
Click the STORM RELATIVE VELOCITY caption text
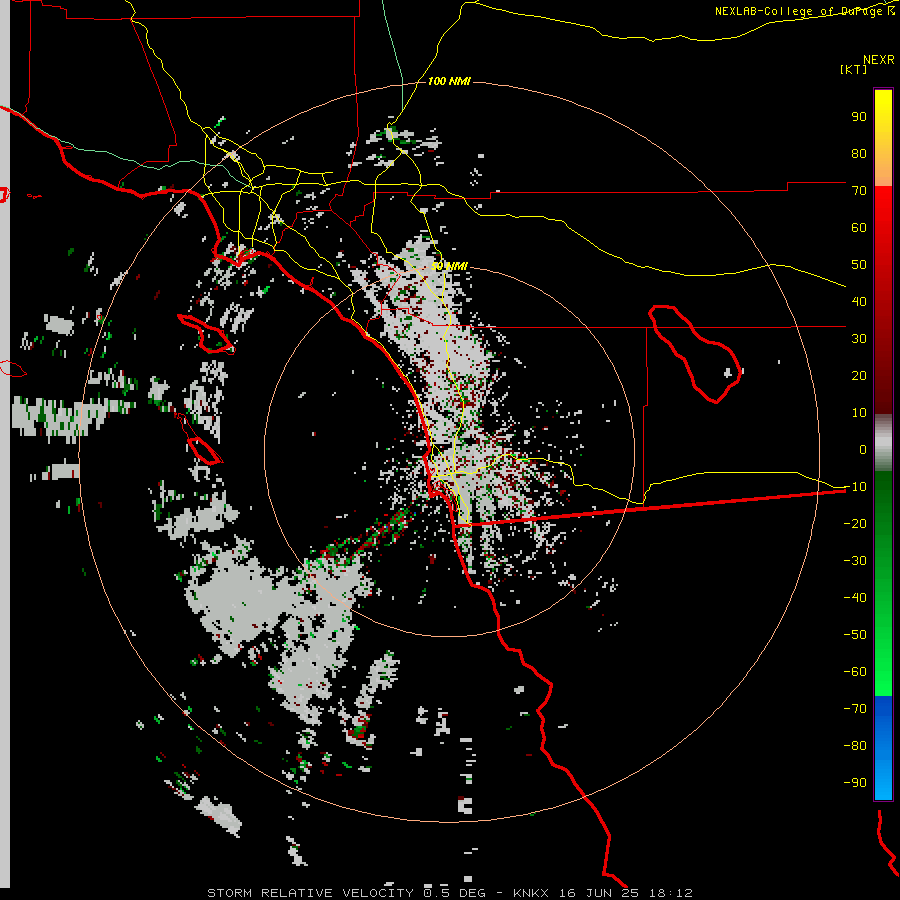tap(310, 893)
